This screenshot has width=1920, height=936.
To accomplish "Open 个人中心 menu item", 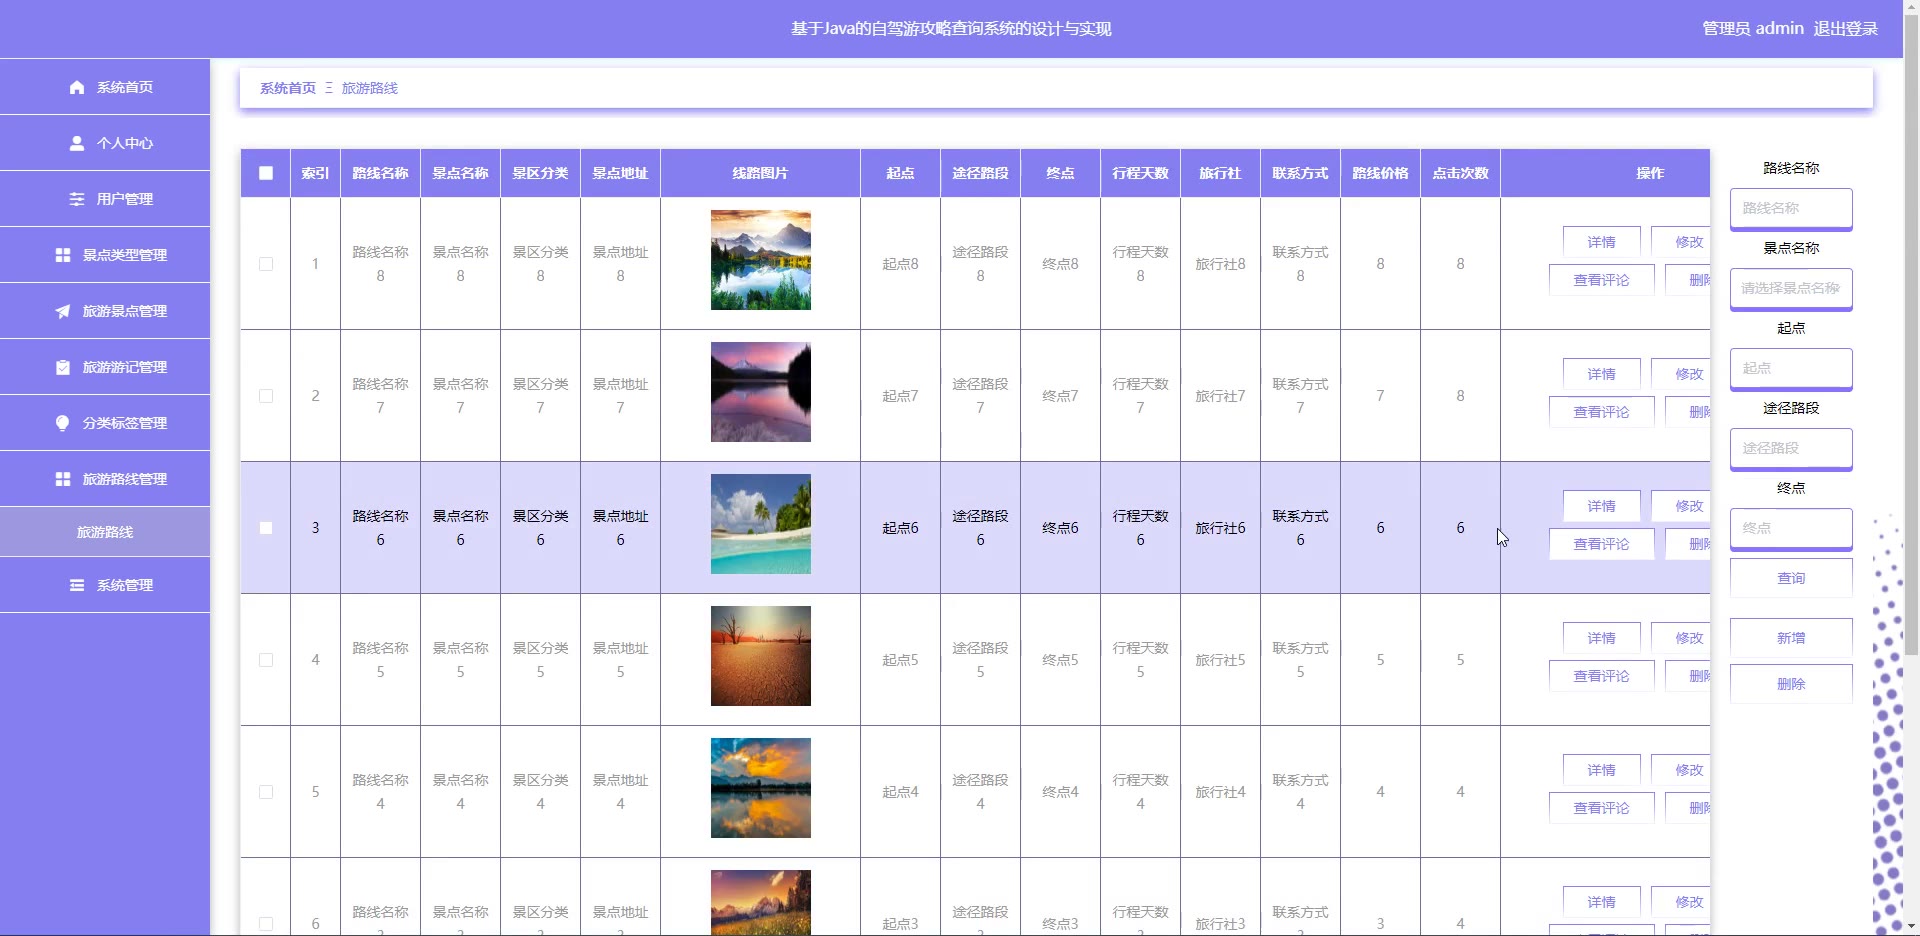I will (105, 143).
